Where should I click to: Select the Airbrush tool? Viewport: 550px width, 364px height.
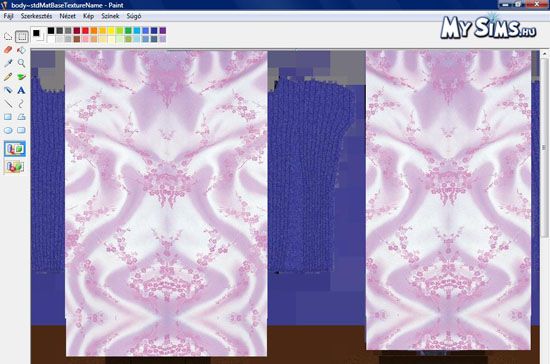pos(8,90)
